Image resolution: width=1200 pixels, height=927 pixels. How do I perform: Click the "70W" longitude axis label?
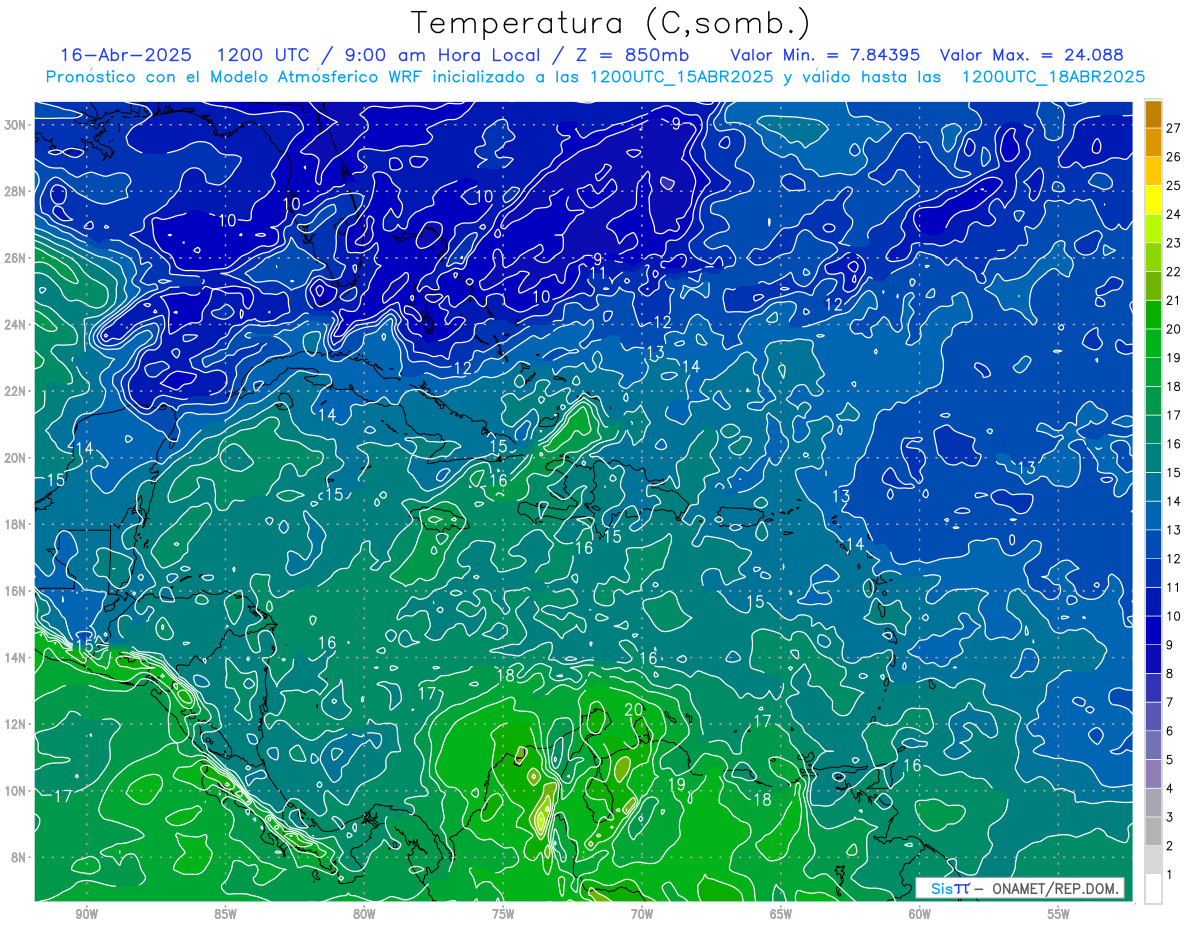(x=642, y=914)
